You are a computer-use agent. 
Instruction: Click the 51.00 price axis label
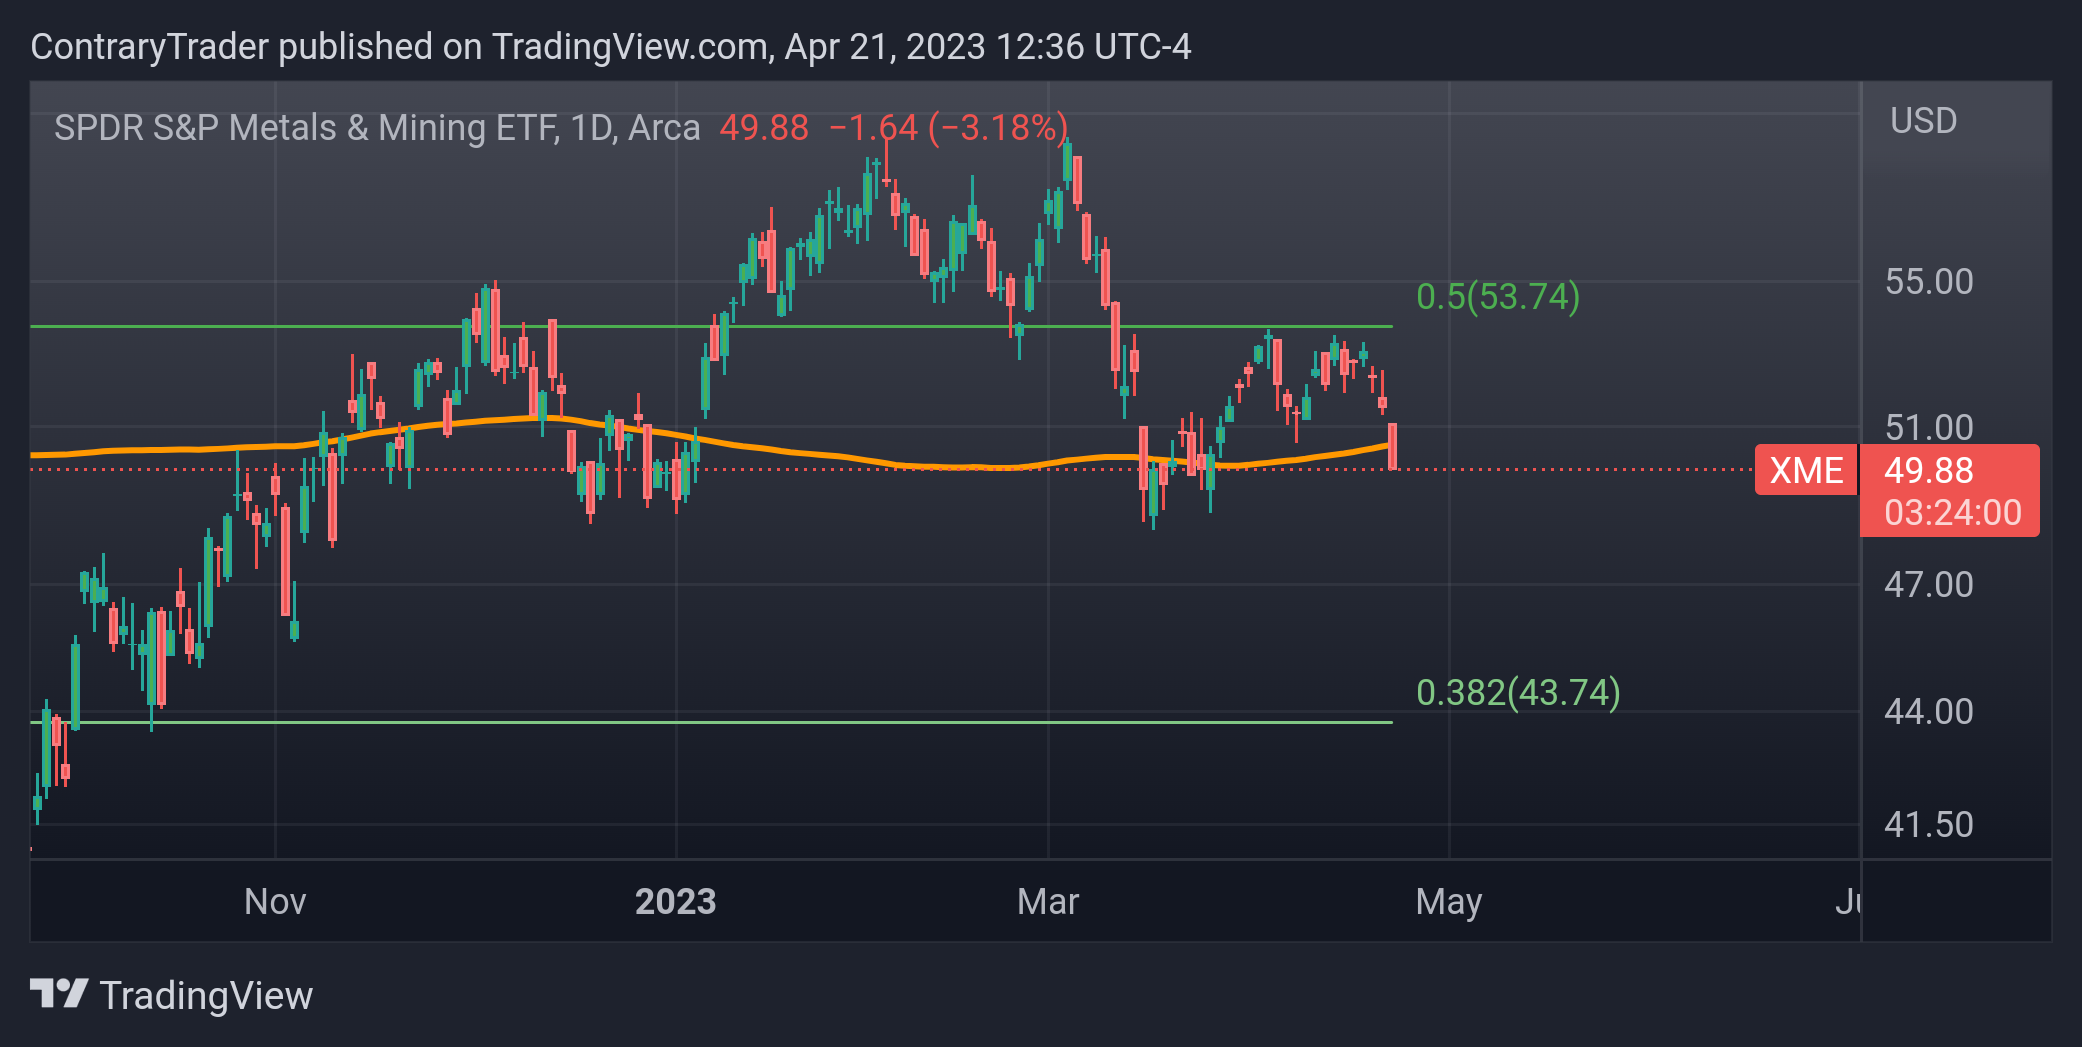coord(1929,428)
